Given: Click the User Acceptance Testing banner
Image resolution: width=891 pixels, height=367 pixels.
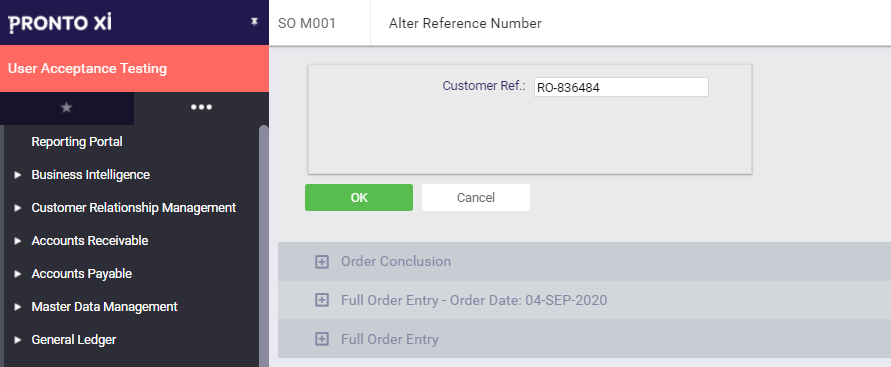Looking at the screenshot, I should click(x=134, y=69).
